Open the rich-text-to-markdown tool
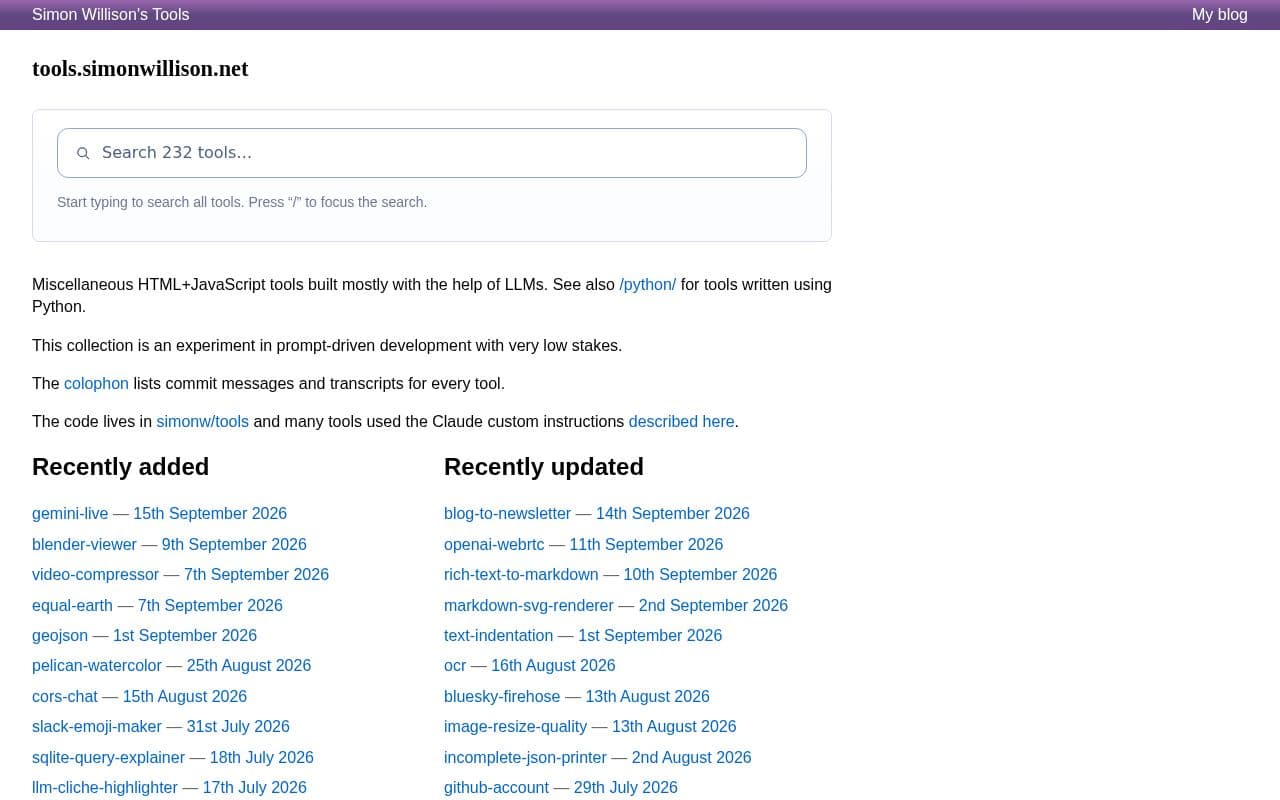1280x800 pixels. tap(521, 574)
